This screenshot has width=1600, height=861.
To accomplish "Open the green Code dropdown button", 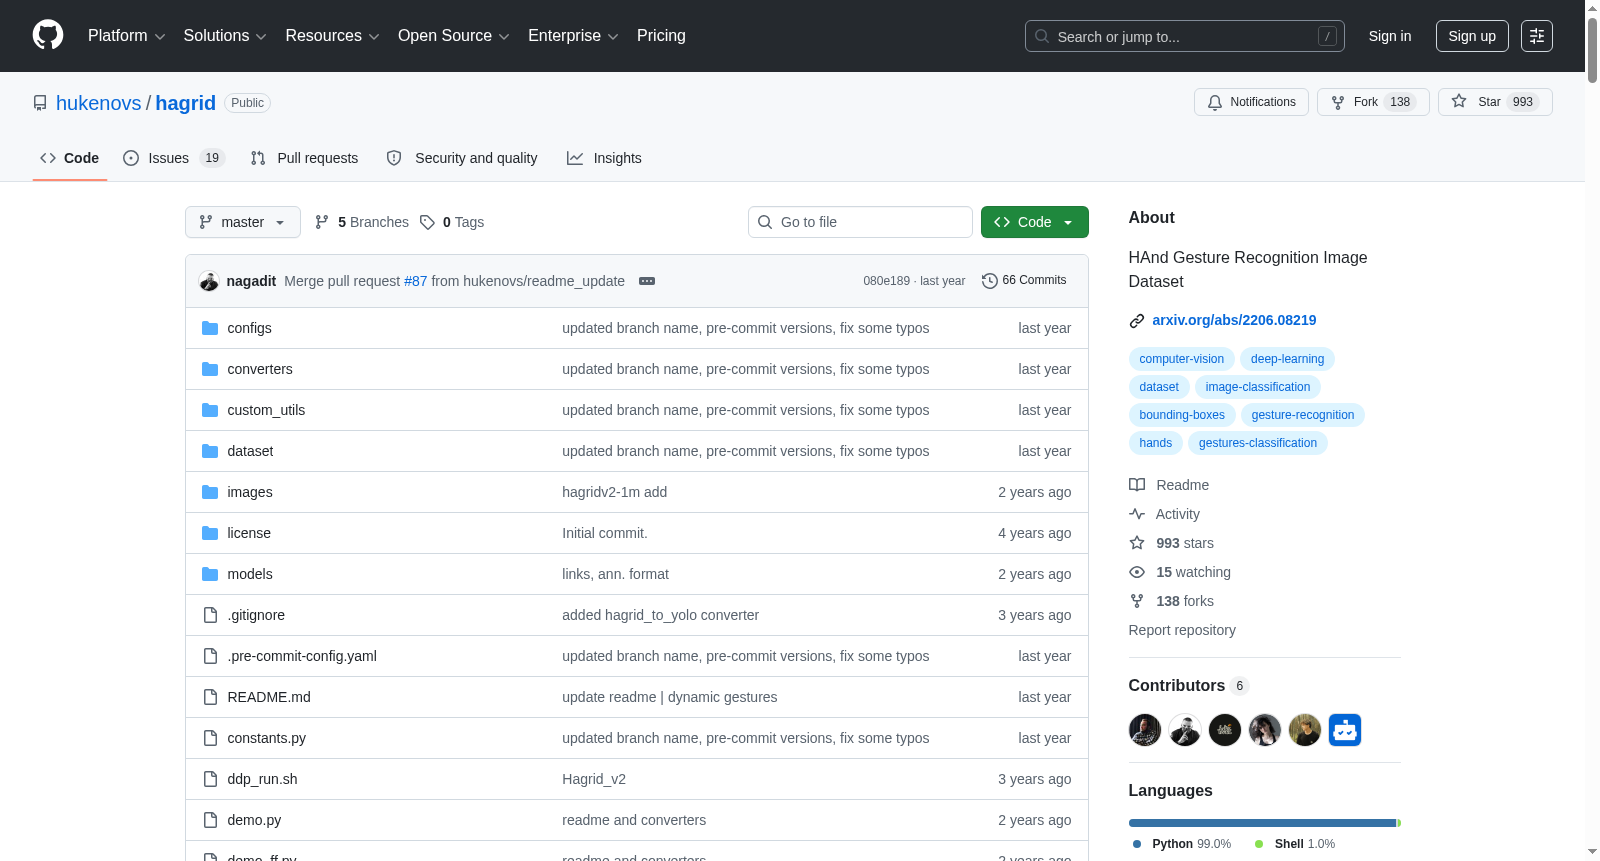I will click(x=1035, y=222).
